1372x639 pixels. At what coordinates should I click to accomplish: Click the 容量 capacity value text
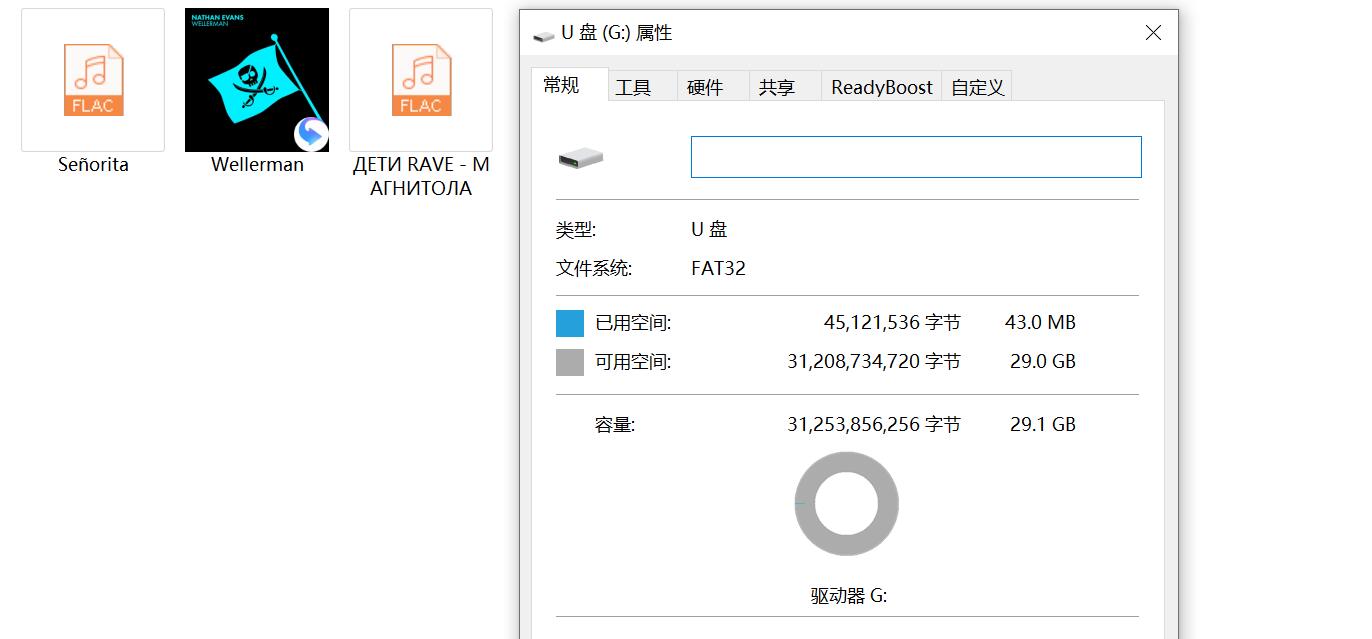pos(874,424)
